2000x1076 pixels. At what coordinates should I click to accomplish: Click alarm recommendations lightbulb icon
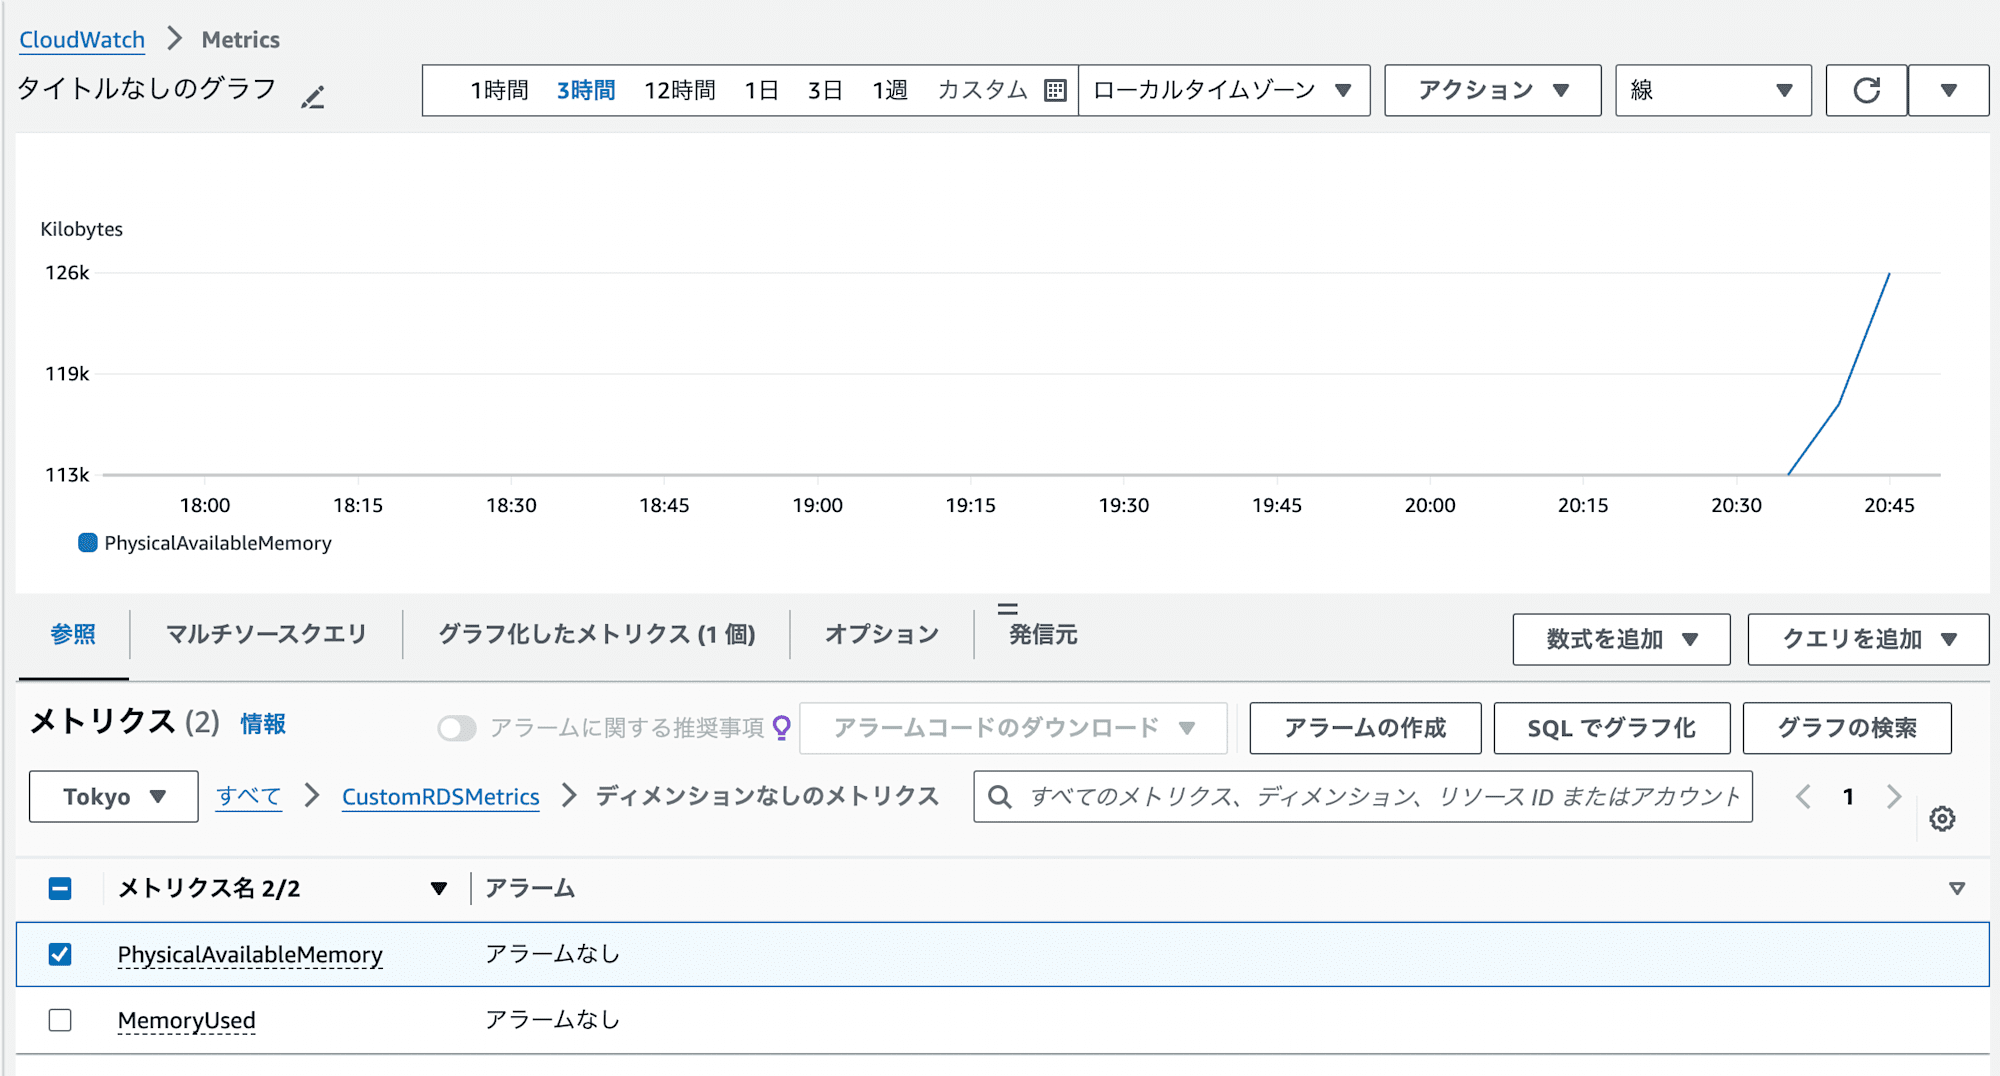[x=782, y=727]
